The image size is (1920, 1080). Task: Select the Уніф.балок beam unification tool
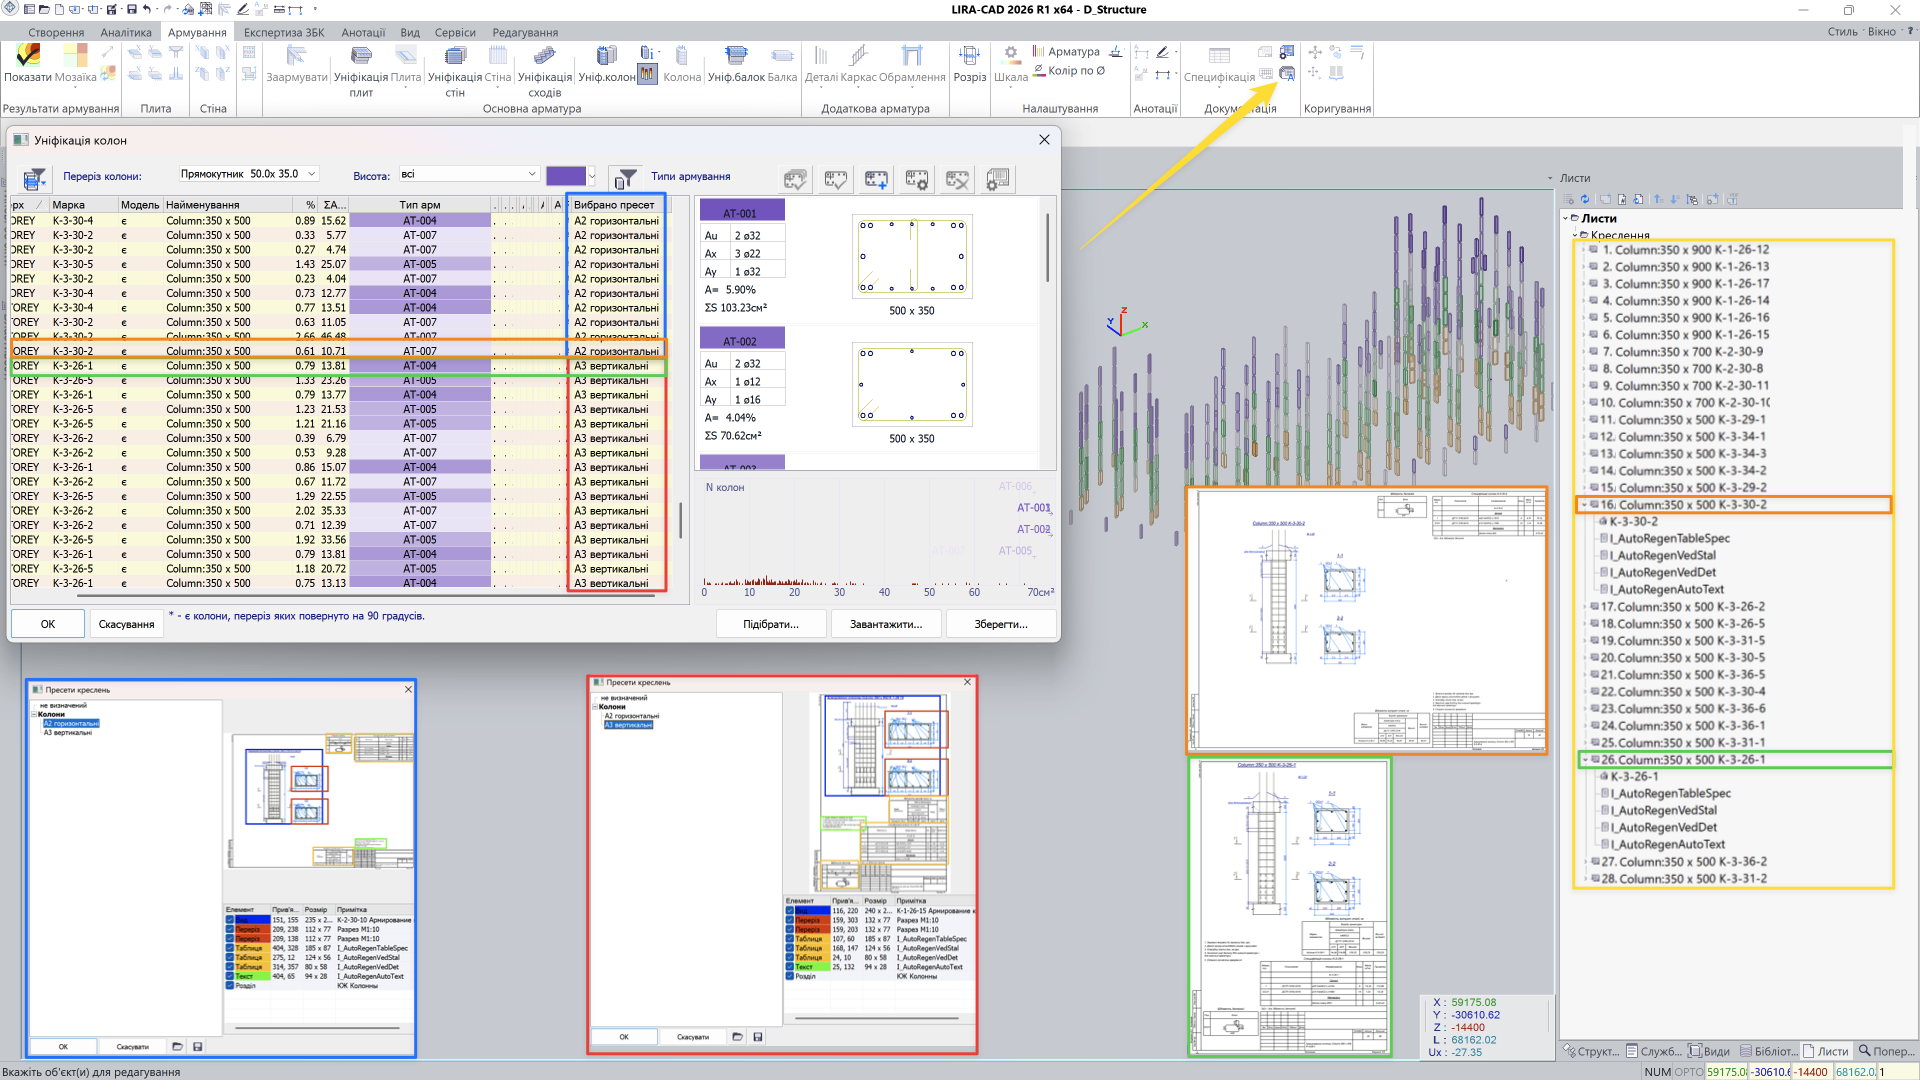[x=736, y=57]
